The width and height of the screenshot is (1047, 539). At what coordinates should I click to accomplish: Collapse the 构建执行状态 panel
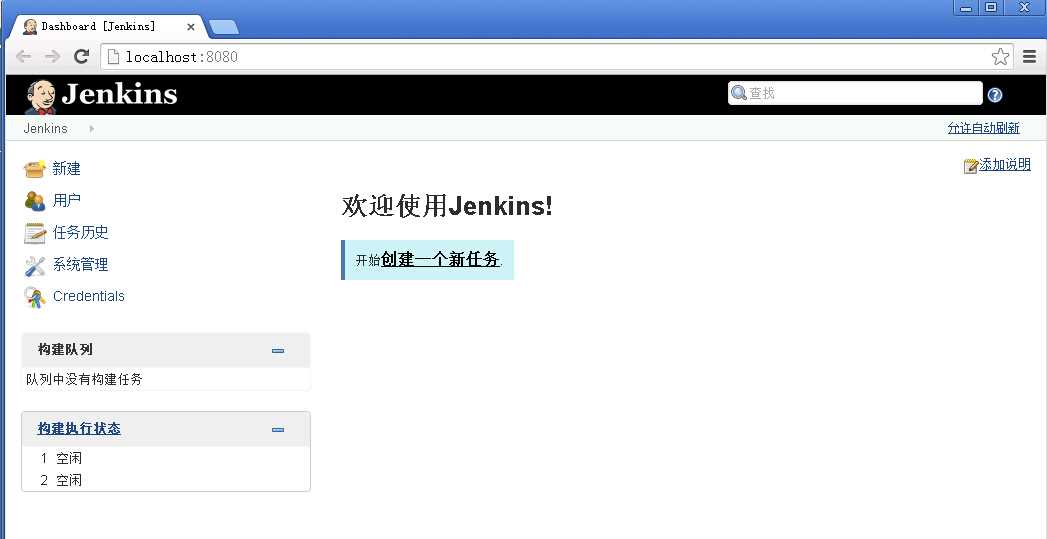pyautogui.click(x=278, y=429)
